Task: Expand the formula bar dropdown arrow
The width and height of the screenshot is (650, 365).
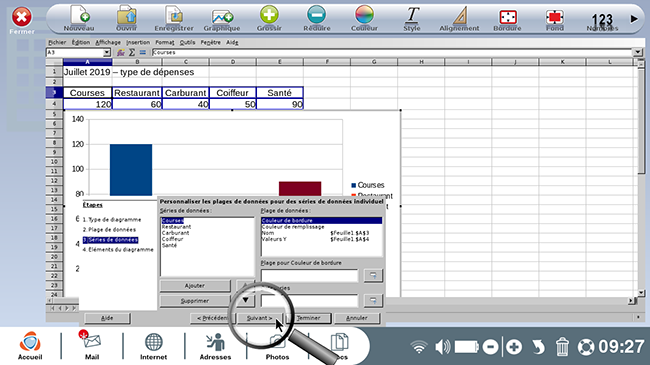Action: point(638,52)
